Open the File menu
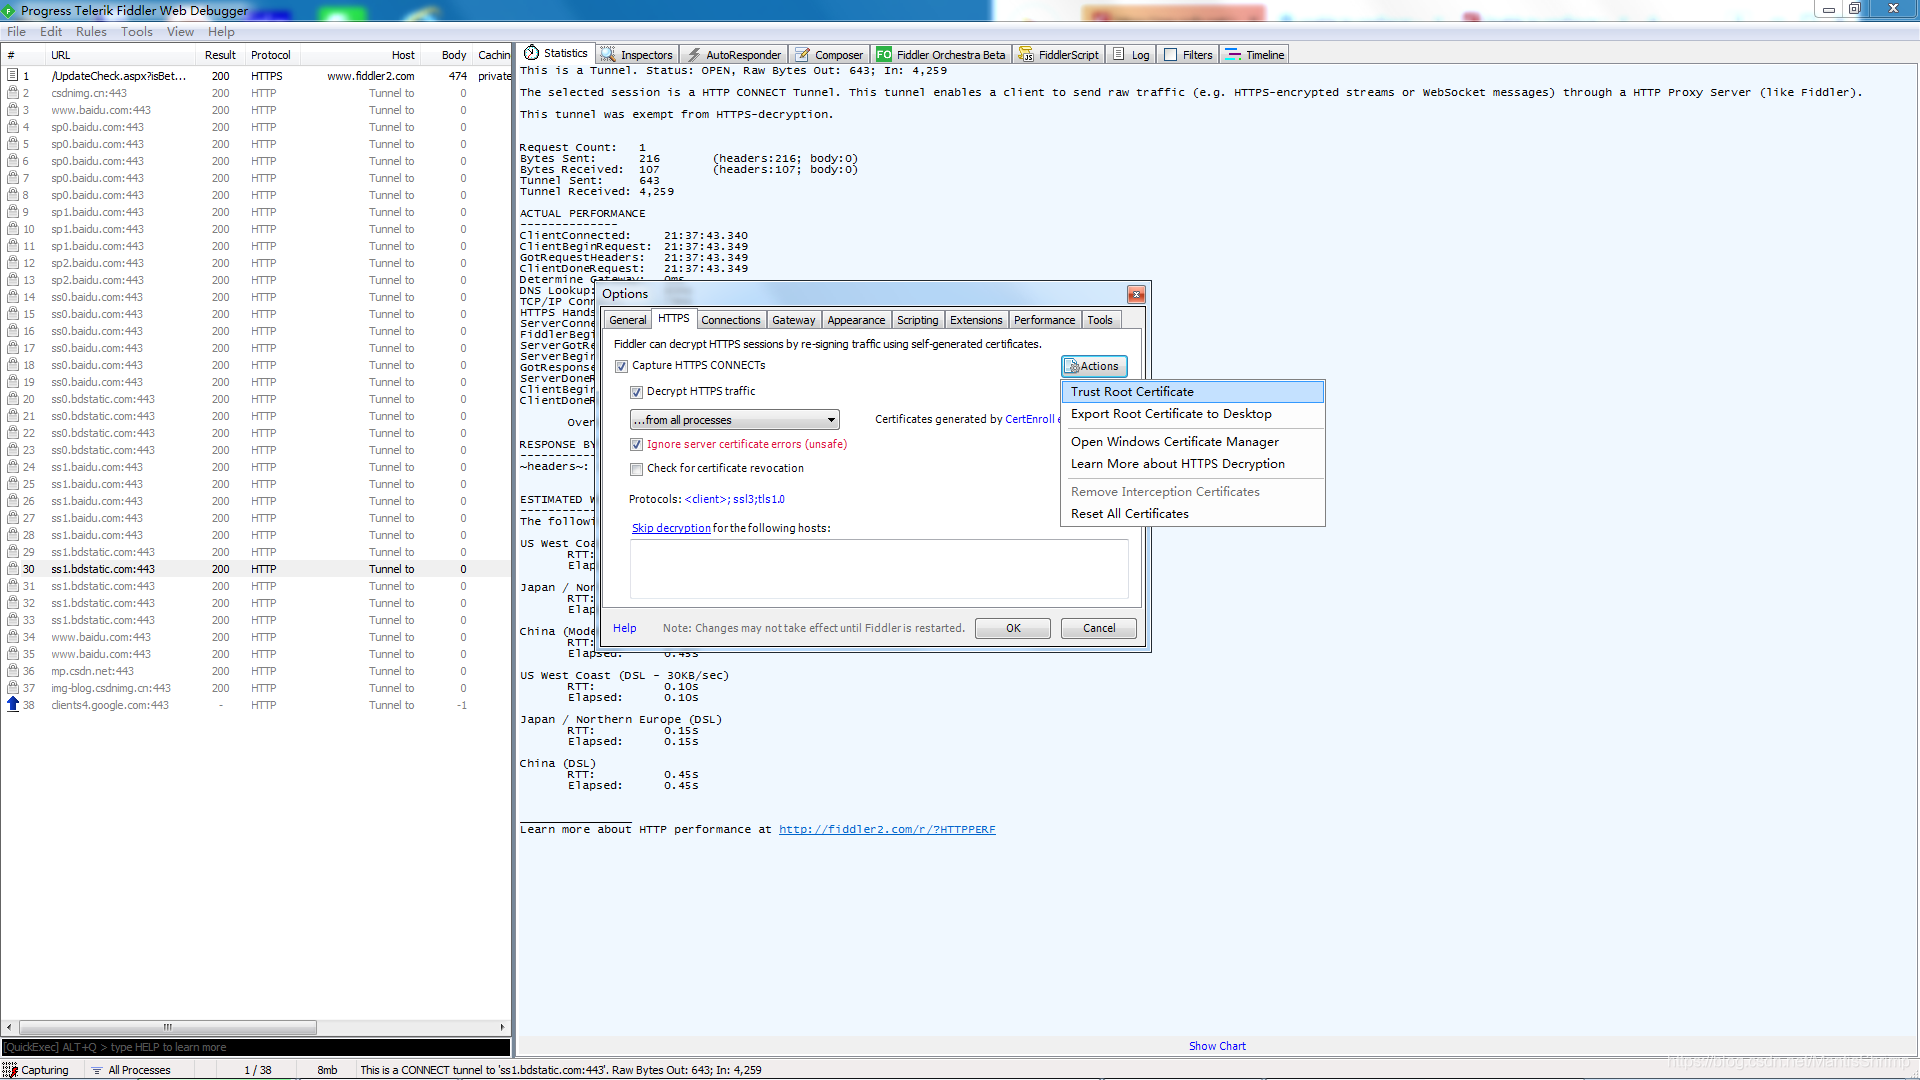Image resolution: width=1920 pixels, height=1080 pixels. tap(16, 32)
